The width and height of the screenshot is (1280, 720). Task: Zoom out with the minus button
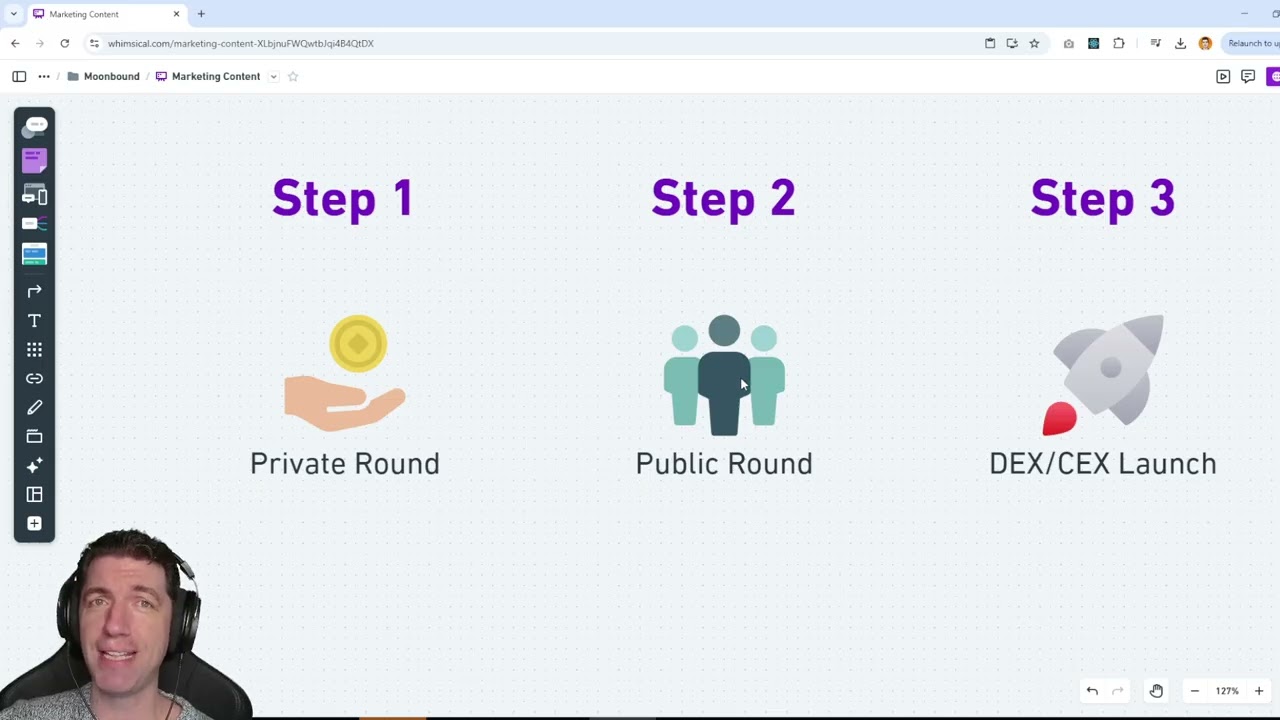click(1194, 691)
